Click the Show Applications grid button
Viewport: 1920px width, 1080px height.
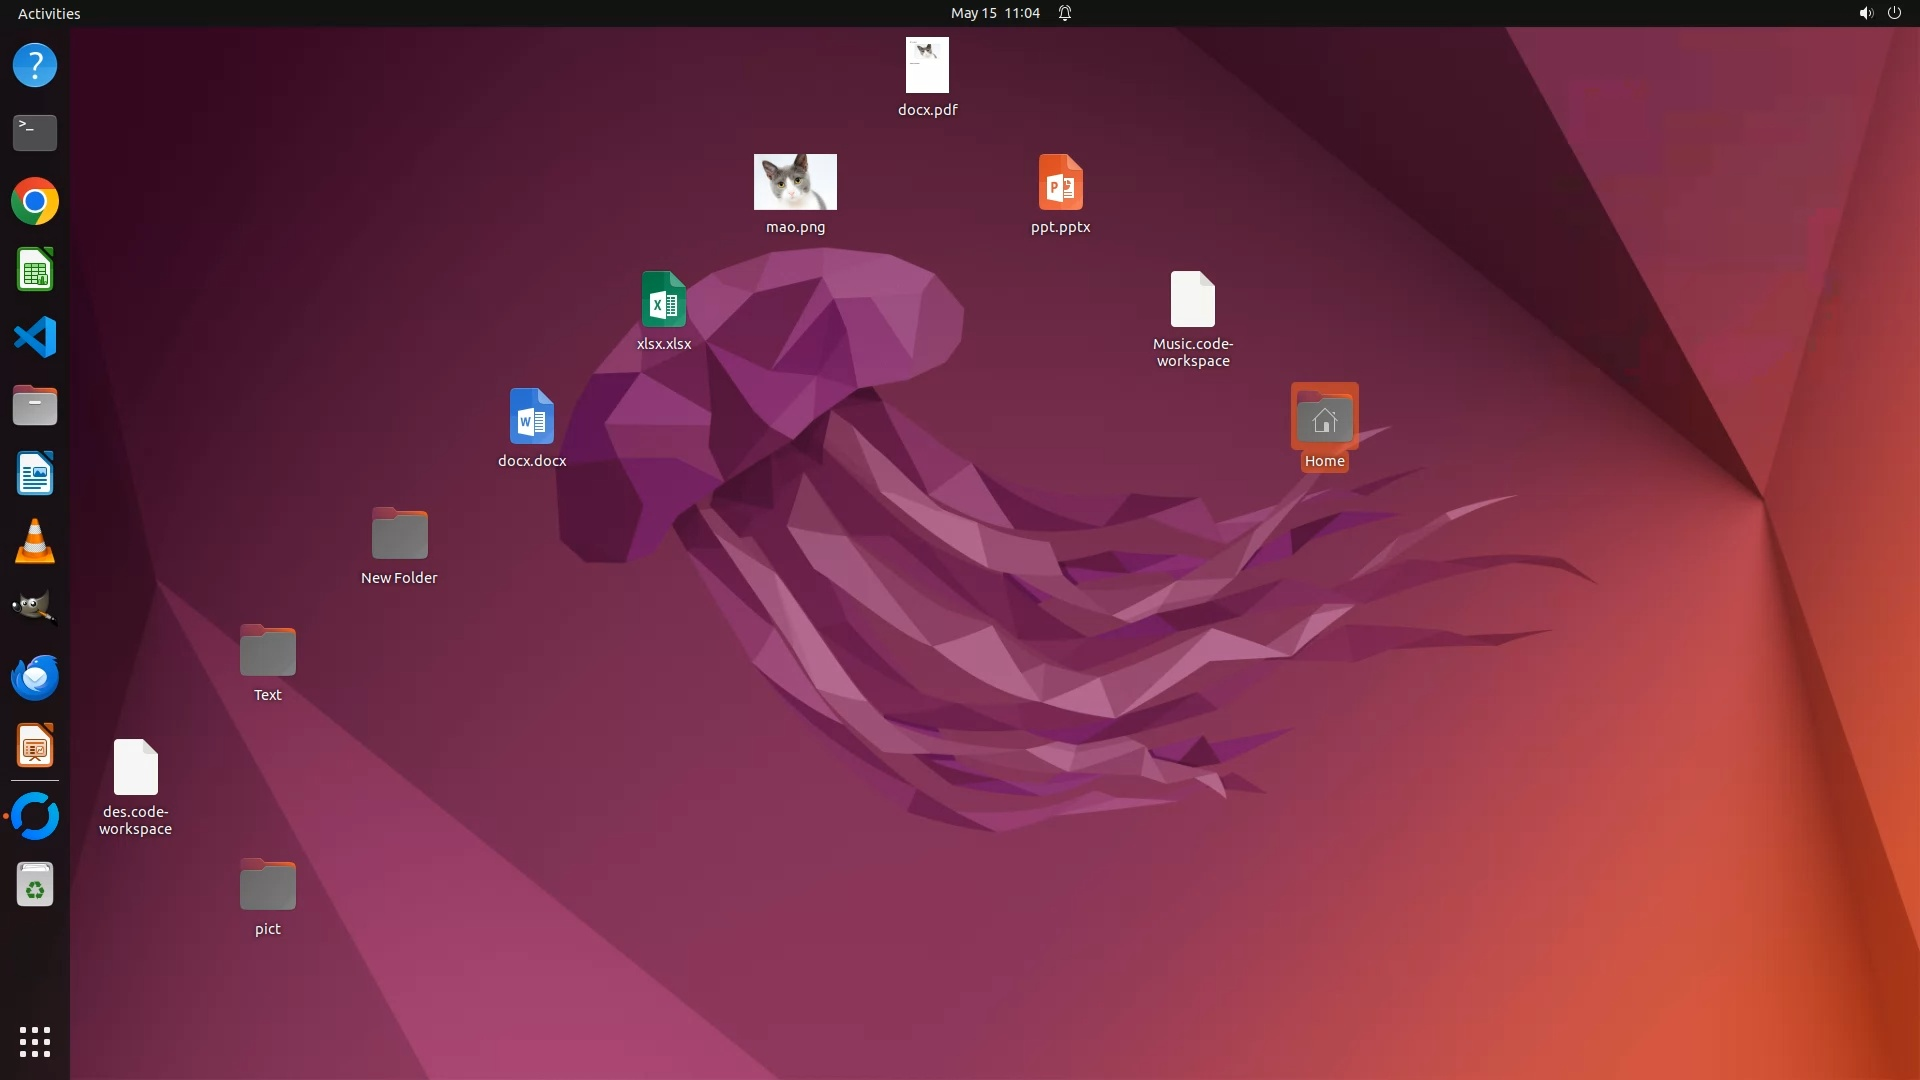click(35, 1042)
